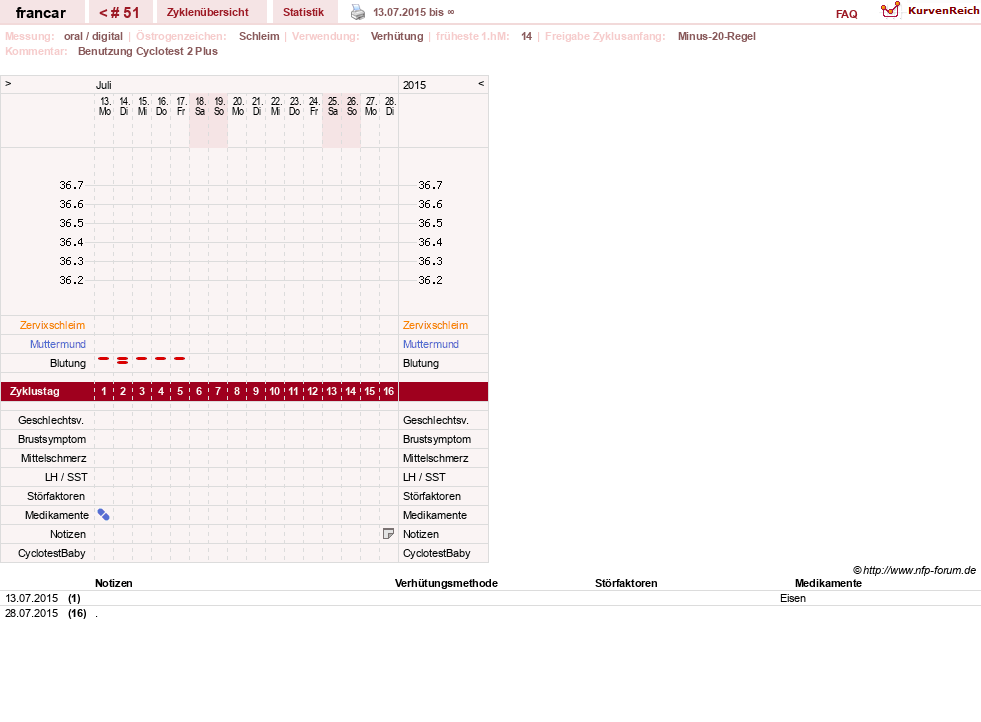
Task: Go to previous cycle via '< # 51'
Action: coord(119,13)
